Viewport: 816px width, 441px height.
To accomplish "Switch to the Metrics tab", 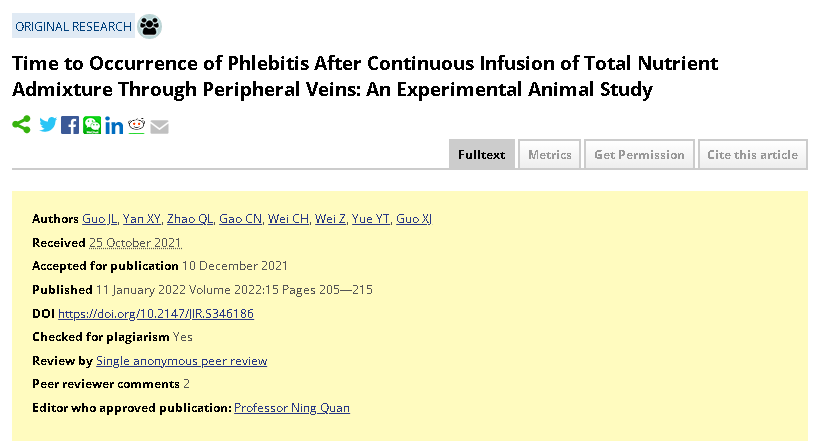I will click(550, 155).
